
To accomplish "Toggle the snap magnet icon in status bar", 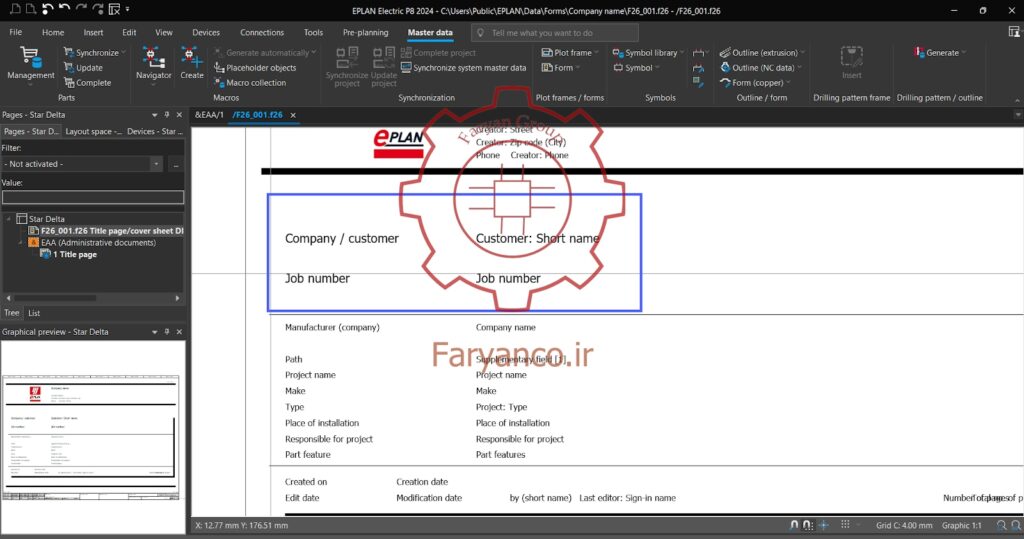I will click(794, 525).
